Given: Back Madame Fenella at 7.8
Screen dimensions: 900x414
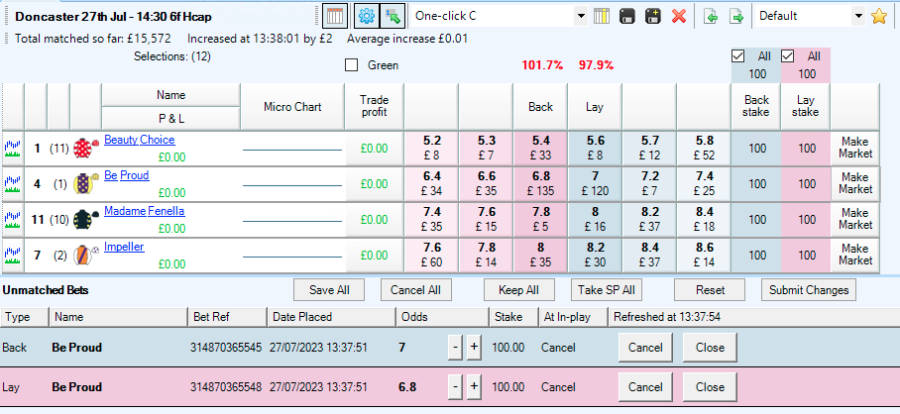Looking at the screenshot, I should pyautogui.click(x=541, y=219).
